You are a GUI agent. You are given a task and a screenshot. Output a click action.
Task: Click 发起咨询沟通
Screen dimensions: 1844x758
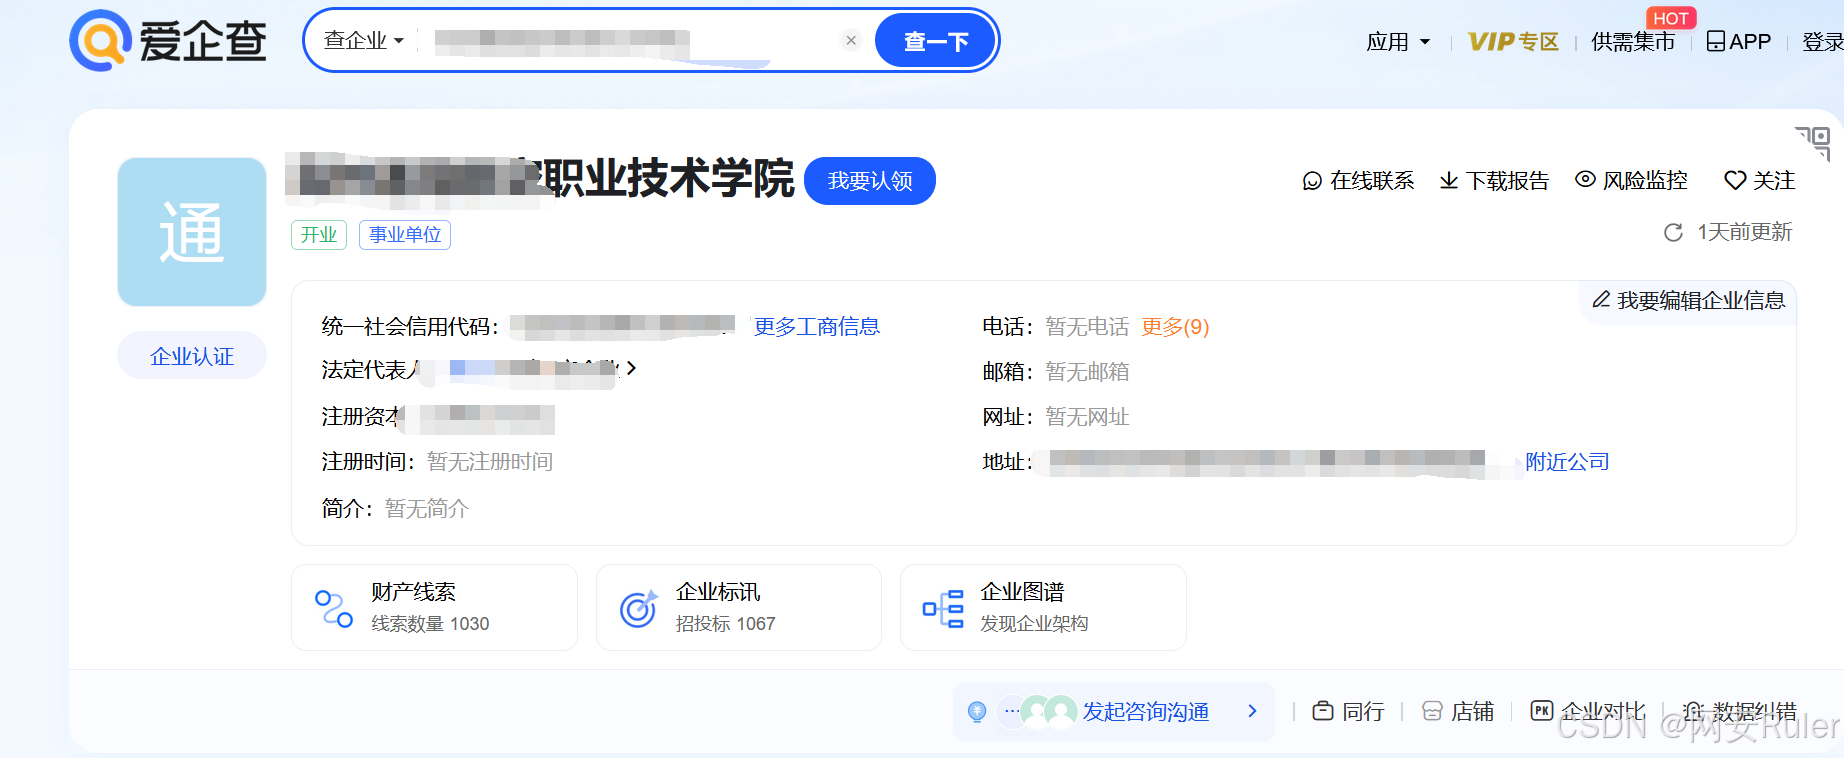pyautogui.click(x=1146, y=712)
